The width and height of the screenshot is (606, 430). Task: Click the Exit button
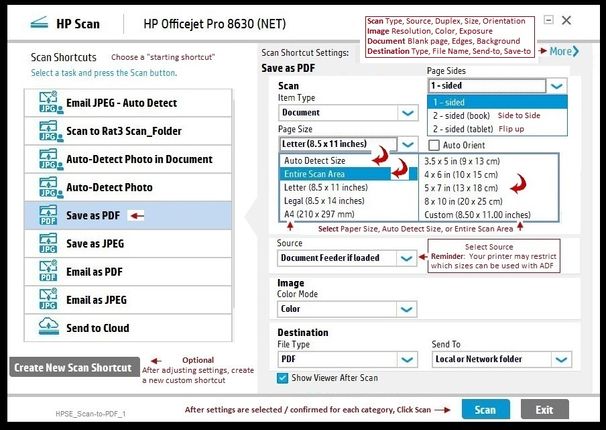point(545,410)
